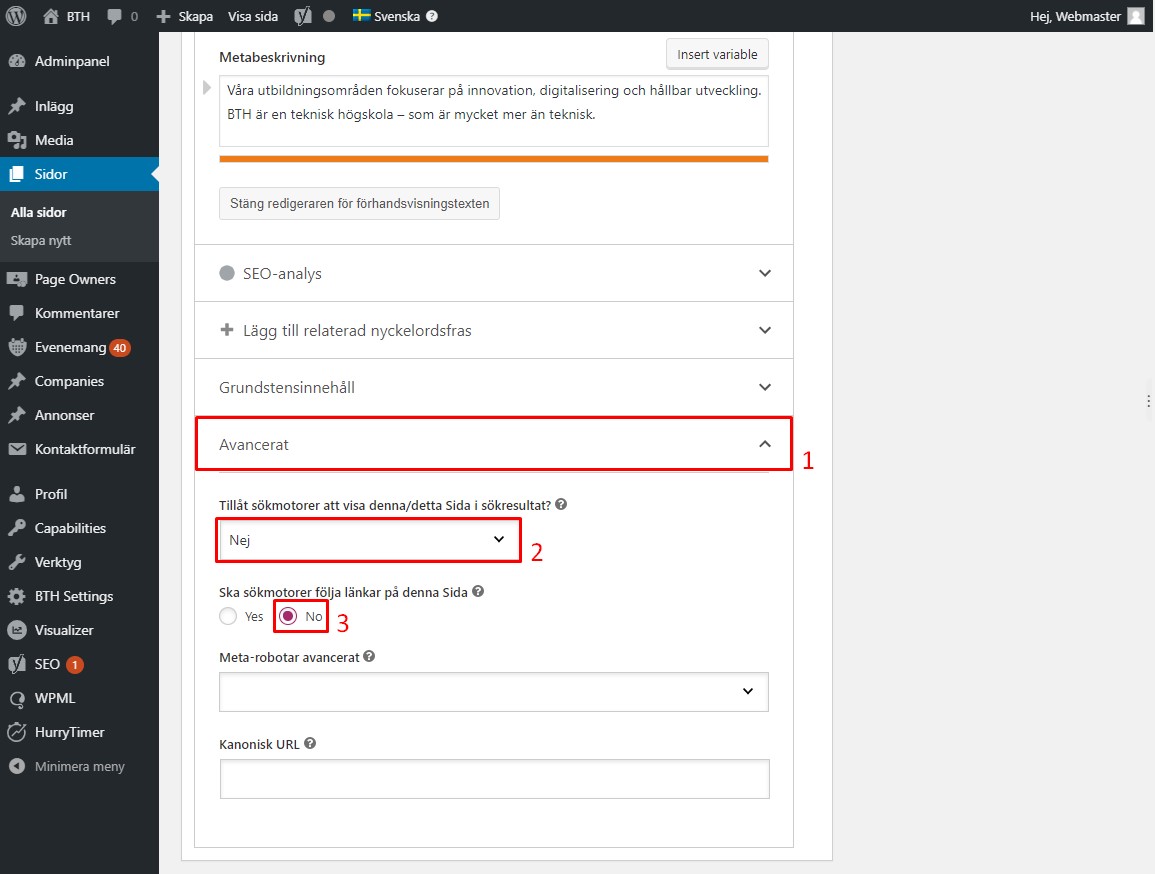The width and height of the screenshot is (1155, 874).
Task: Click the Skapa plus icon in admin bar
Action: [x=164, y=16]
